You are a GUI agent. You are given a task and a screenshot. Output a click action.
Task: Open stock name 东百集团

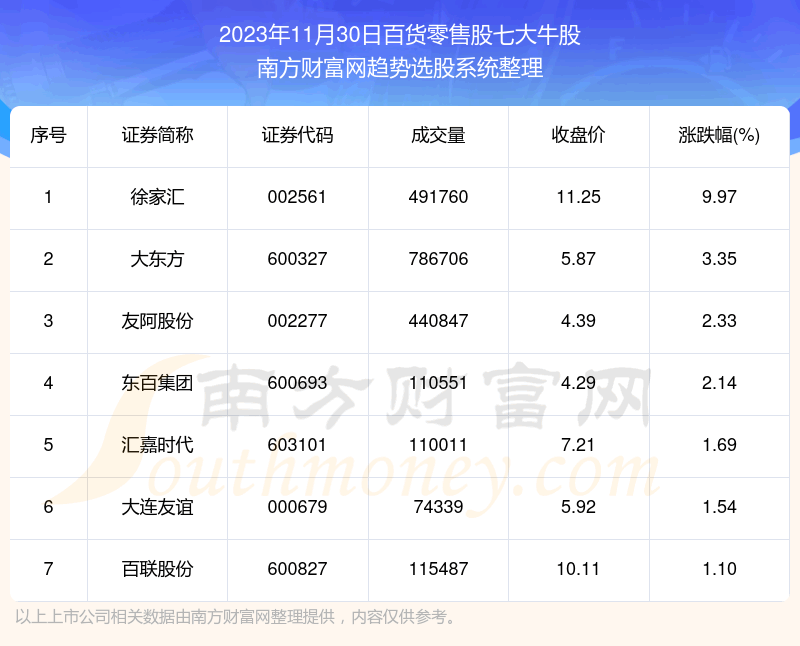(157, 383)
